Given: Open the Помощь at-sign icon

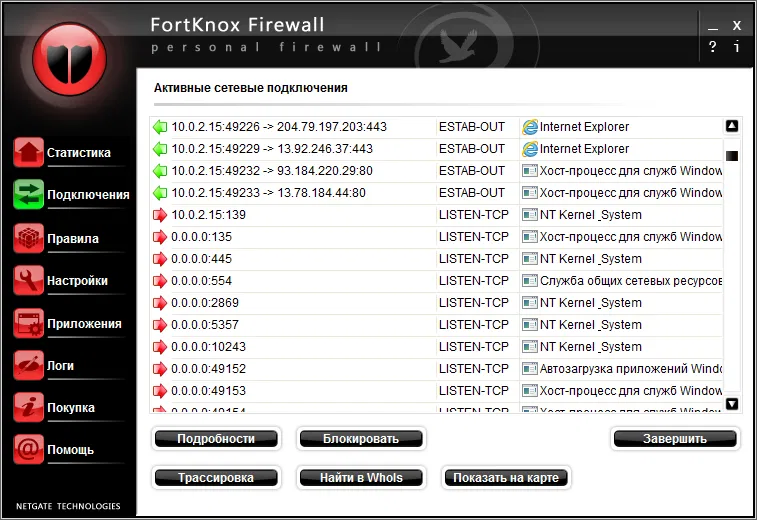Looking at the screenshot, I should (29, 449).
